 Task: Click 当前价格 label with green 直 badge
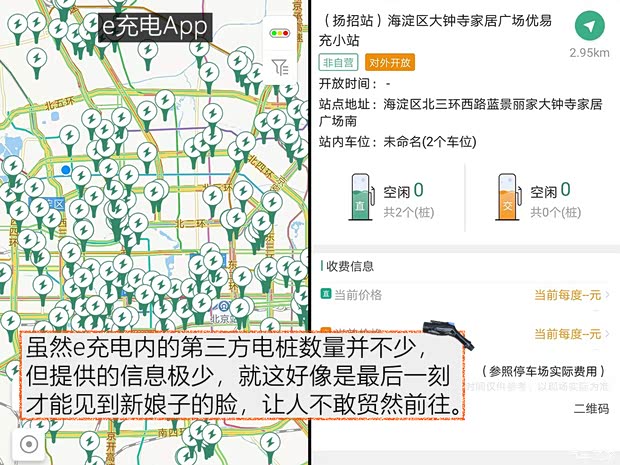pyautogui.click(x=351, y=295)
